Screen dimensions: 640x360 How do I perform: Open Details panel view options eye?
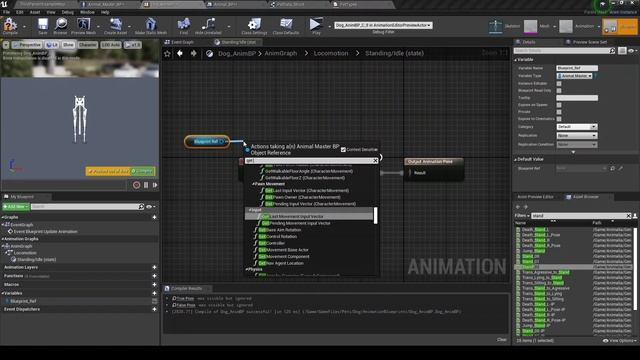click(x=632, y=51)
